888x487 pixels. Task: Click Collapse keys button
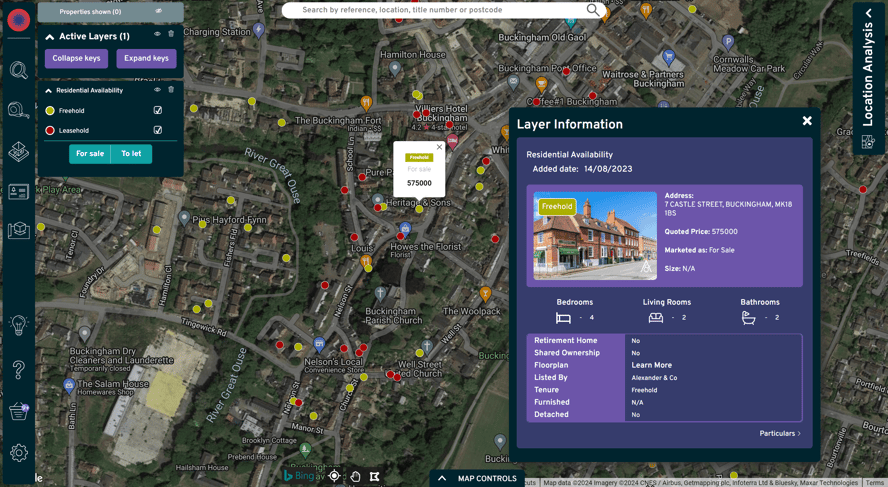click(x=76, y=58)
